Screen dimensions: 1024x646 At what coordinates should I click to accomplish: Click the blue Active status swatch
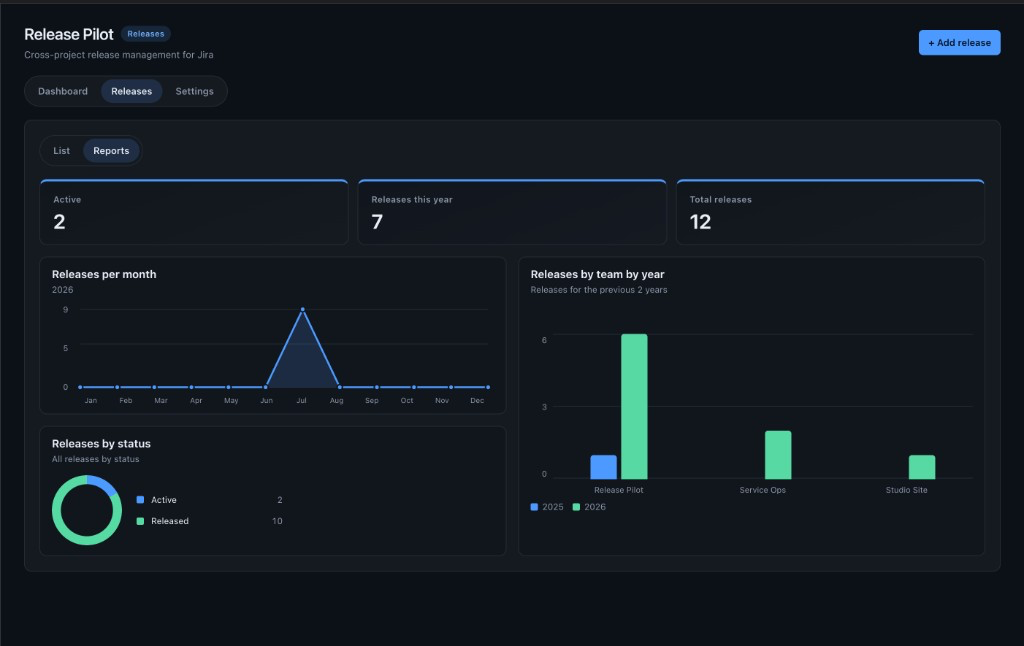click(x=140, y=500)
